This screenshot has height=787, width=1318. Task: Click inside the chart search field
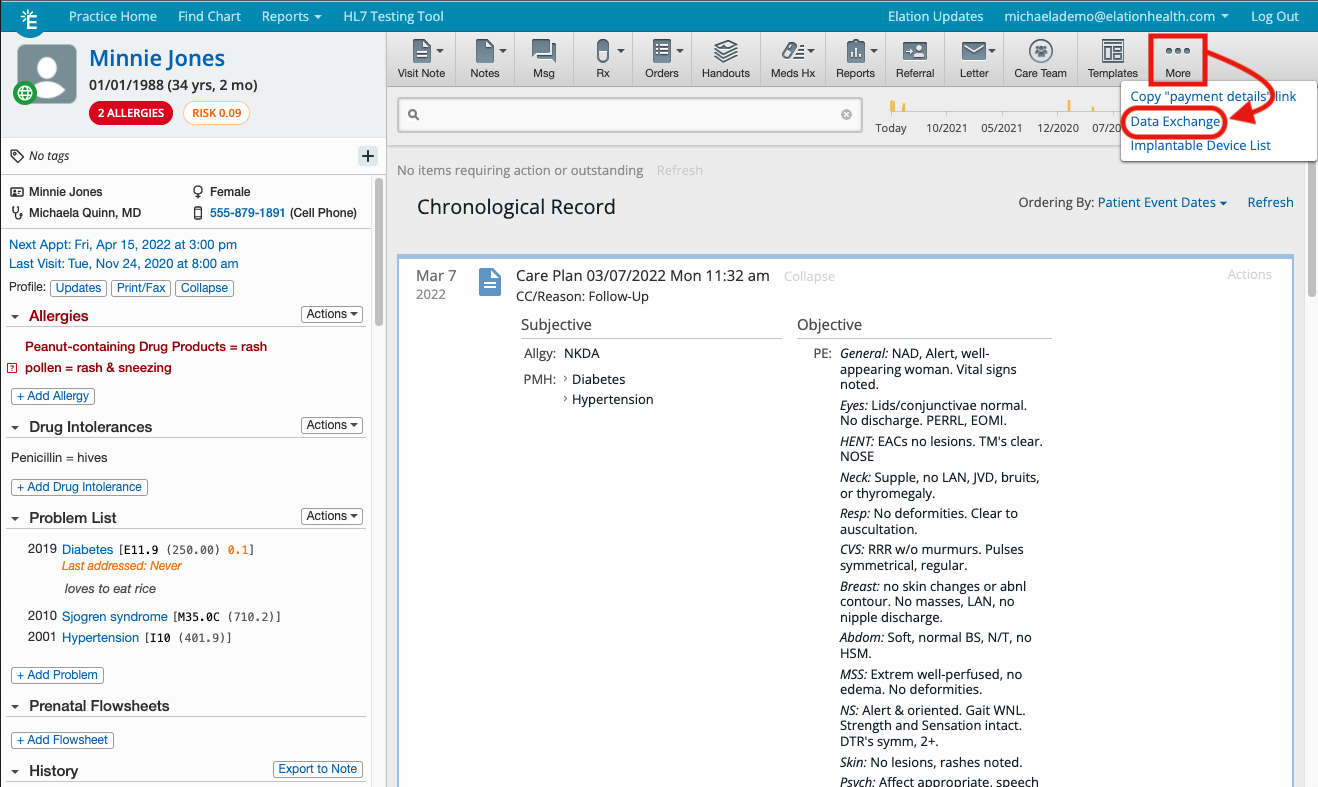[630, 114]
